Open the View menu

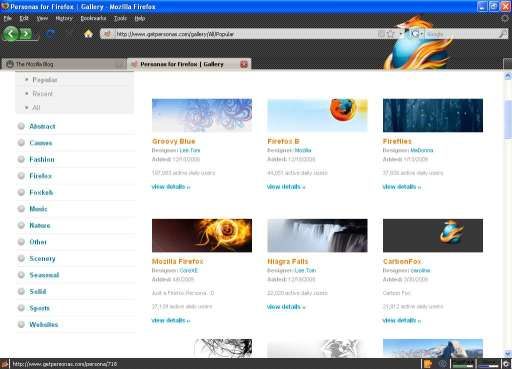[x=42, y=18]
